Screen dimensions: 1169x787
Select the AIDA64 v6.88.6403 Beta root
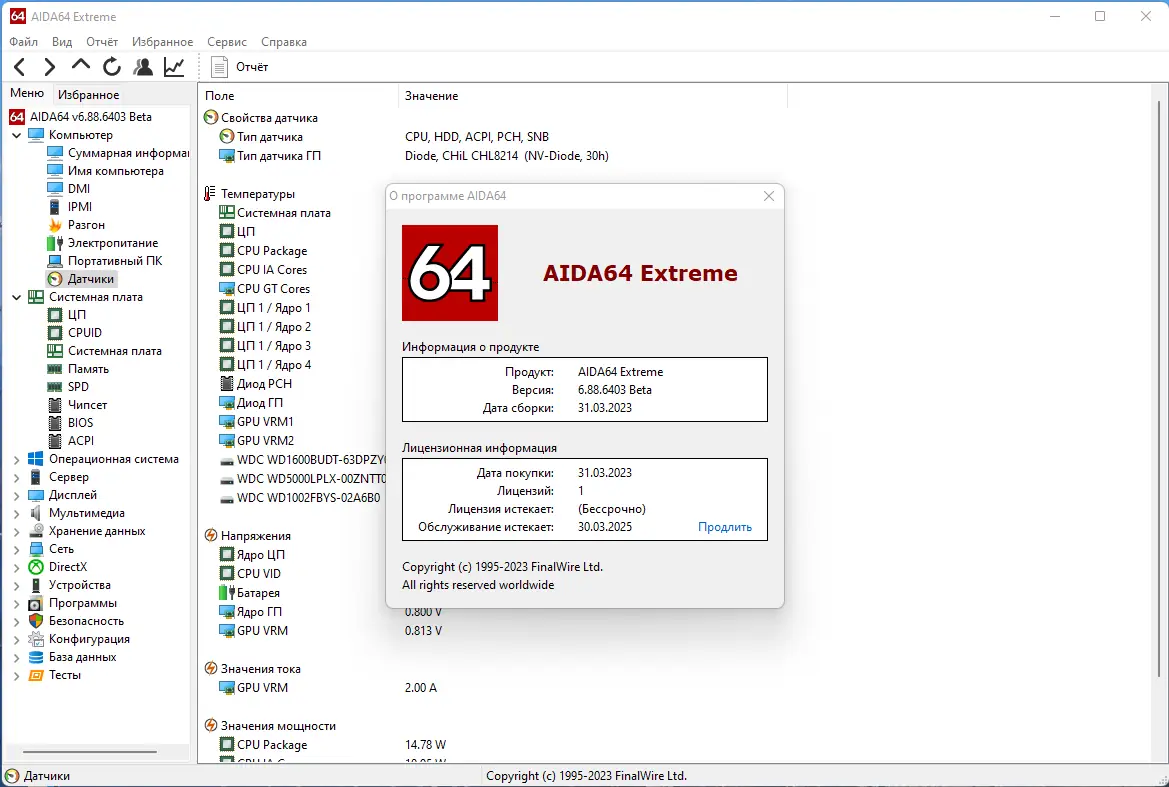click(x=81, y=117)
